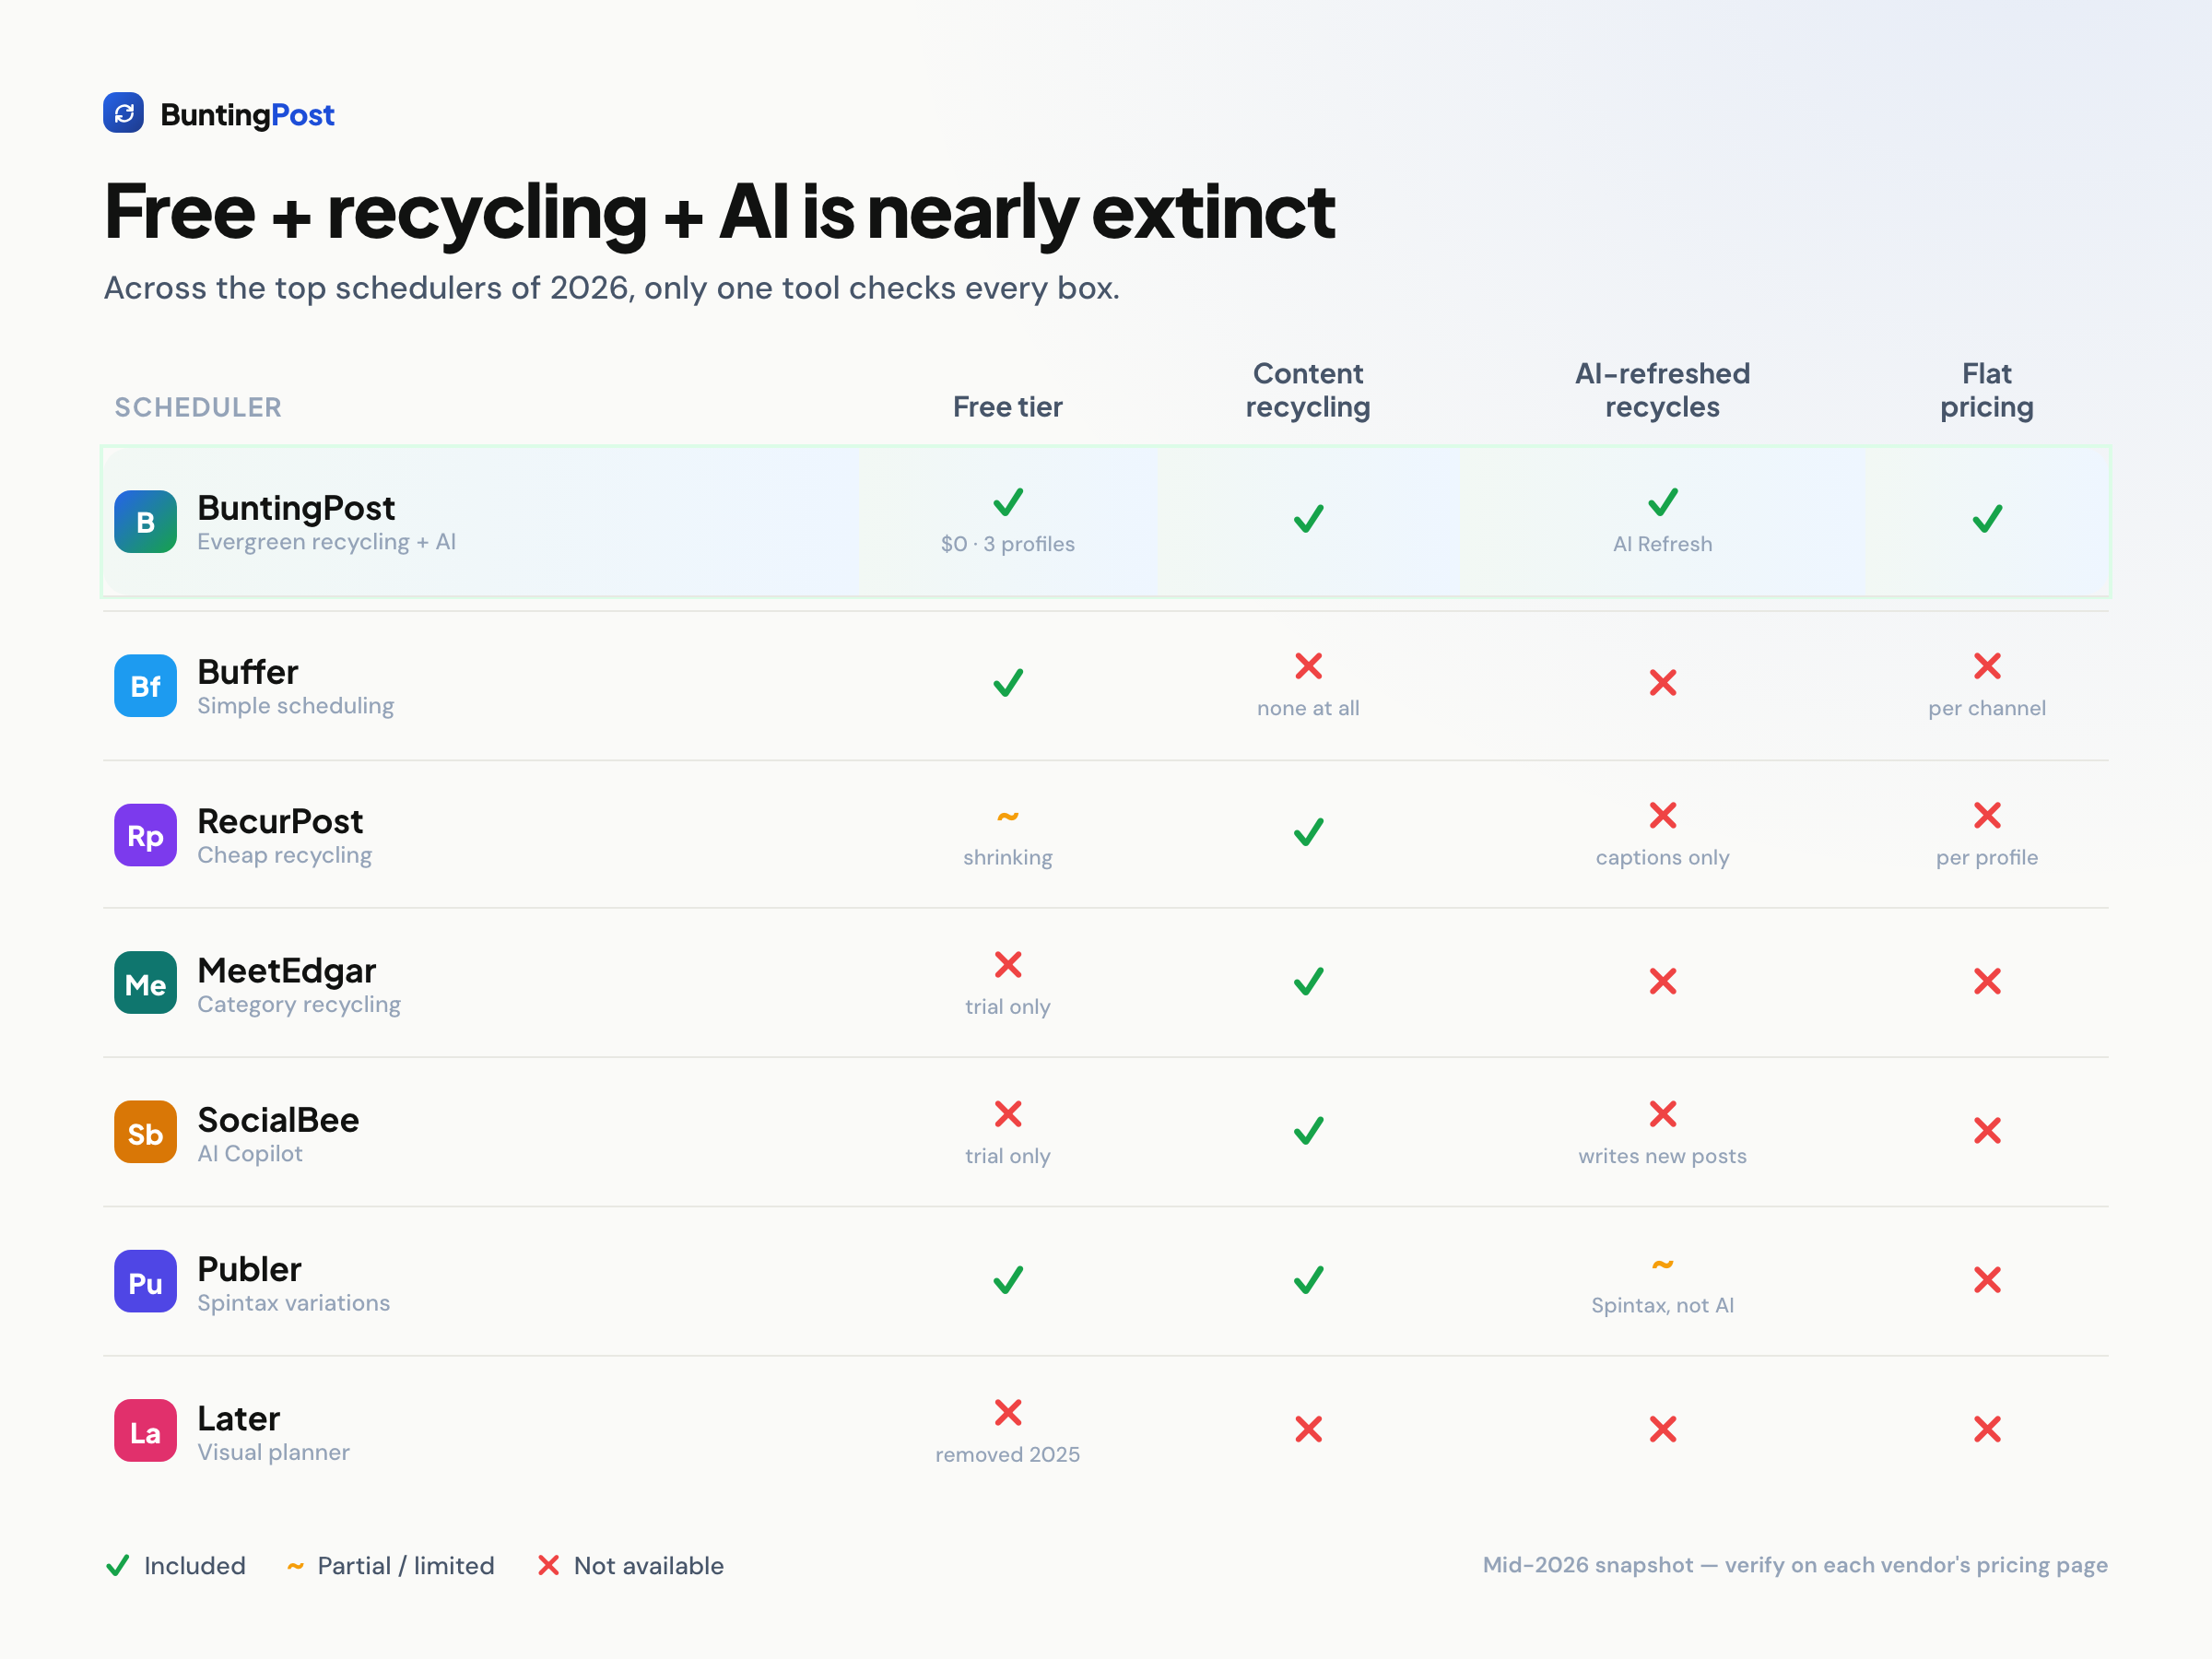Click RecurPost 'shrinking' partial tilde icon
This screenshot has width=2212, height=1659.
[1008, 817]
